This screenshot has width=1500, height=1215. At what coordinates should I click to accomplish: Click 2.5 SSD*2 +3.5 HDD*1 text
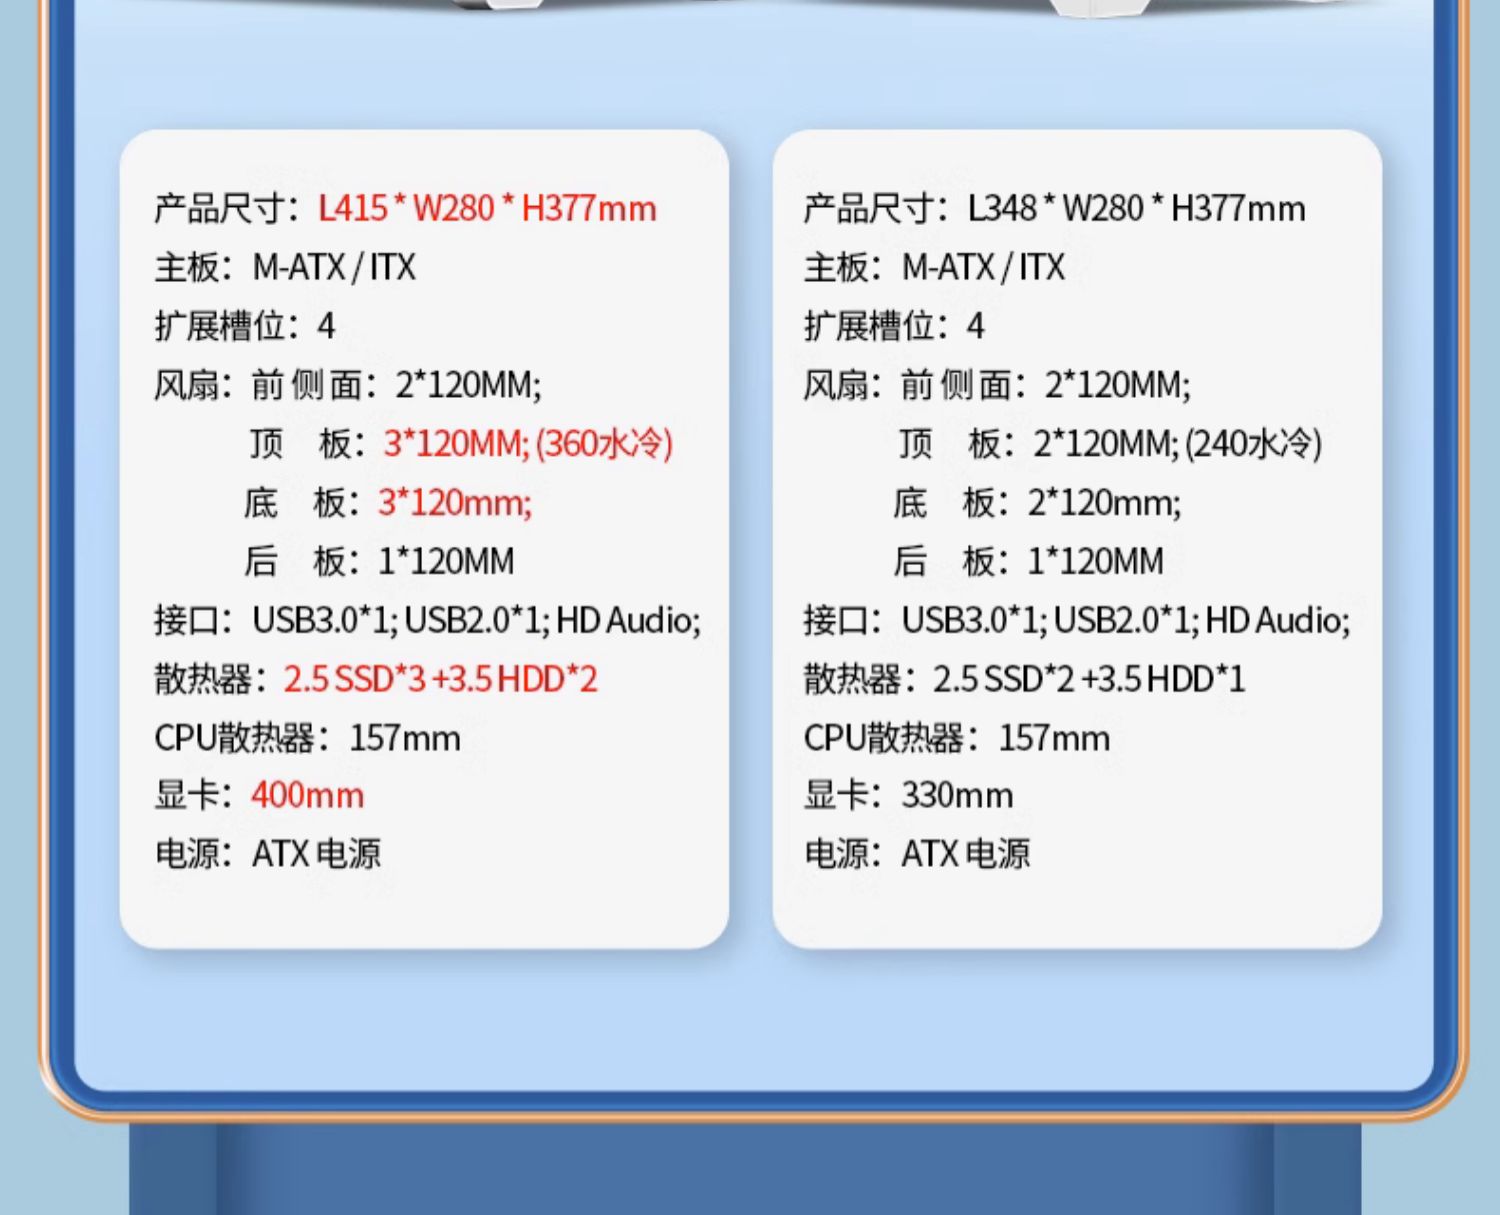click(1089, 680)
